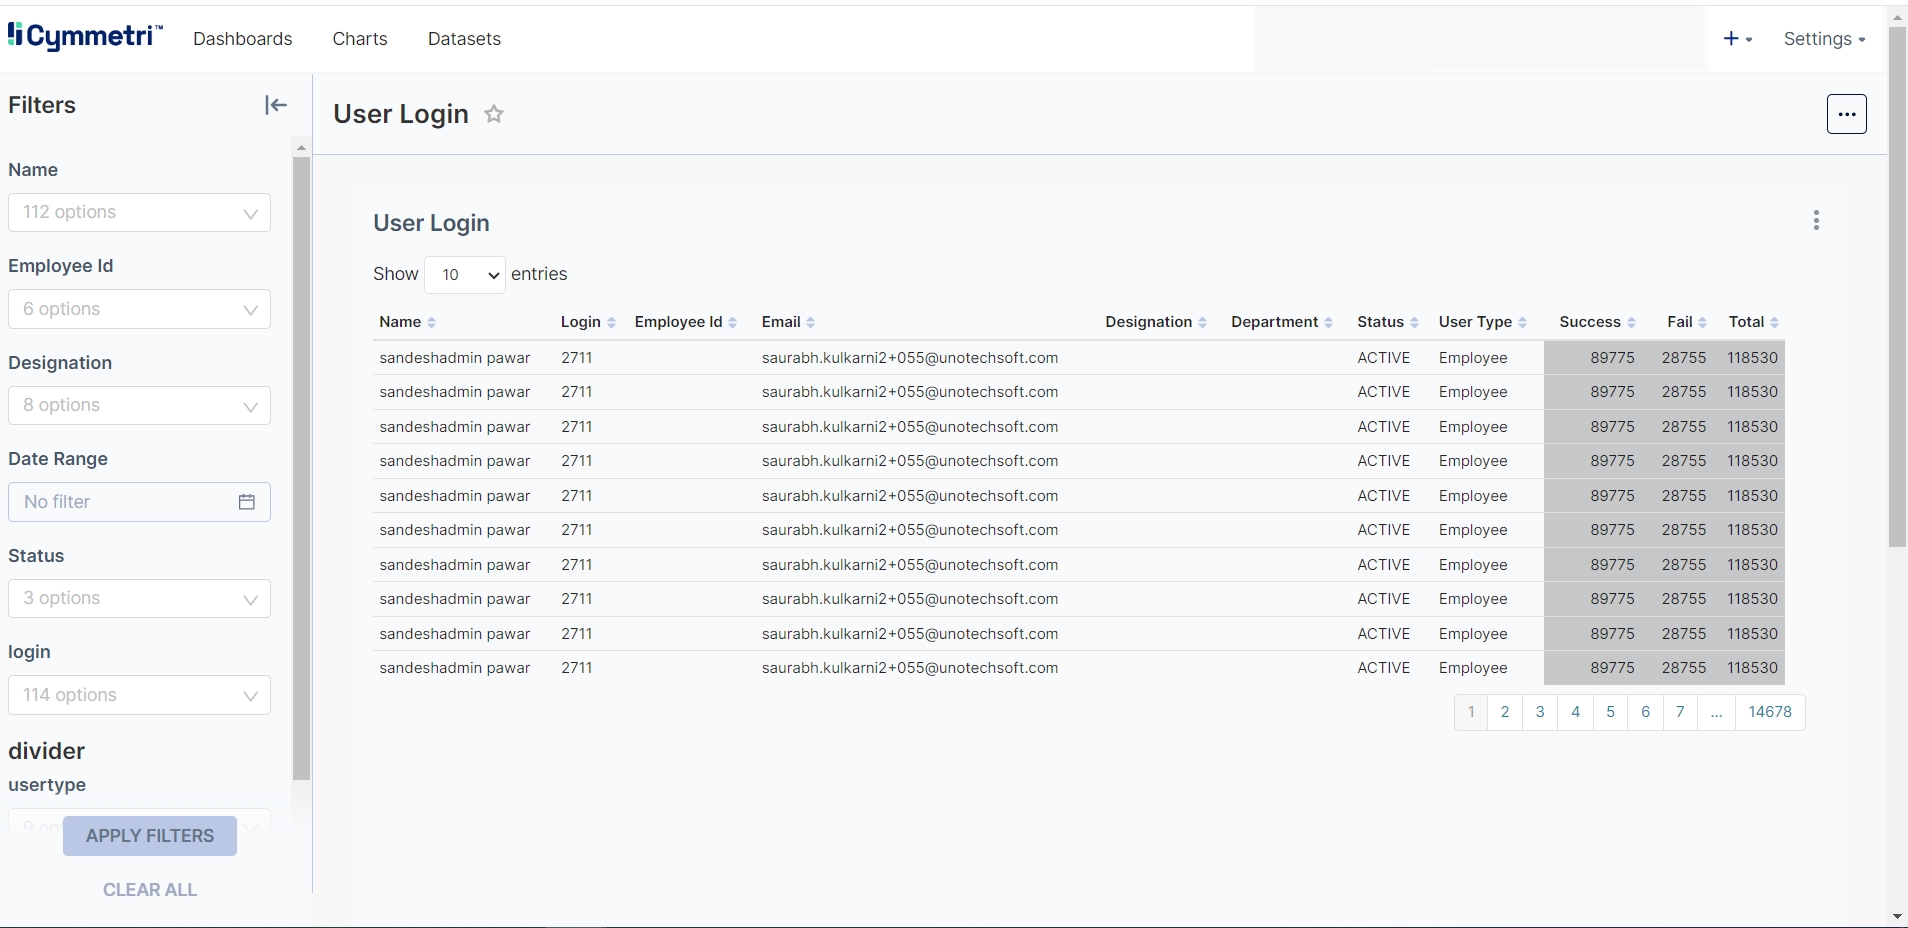Collapse the Filters panel using arrow icon
Screen dimensions: 1908x928
coord(276,105)
